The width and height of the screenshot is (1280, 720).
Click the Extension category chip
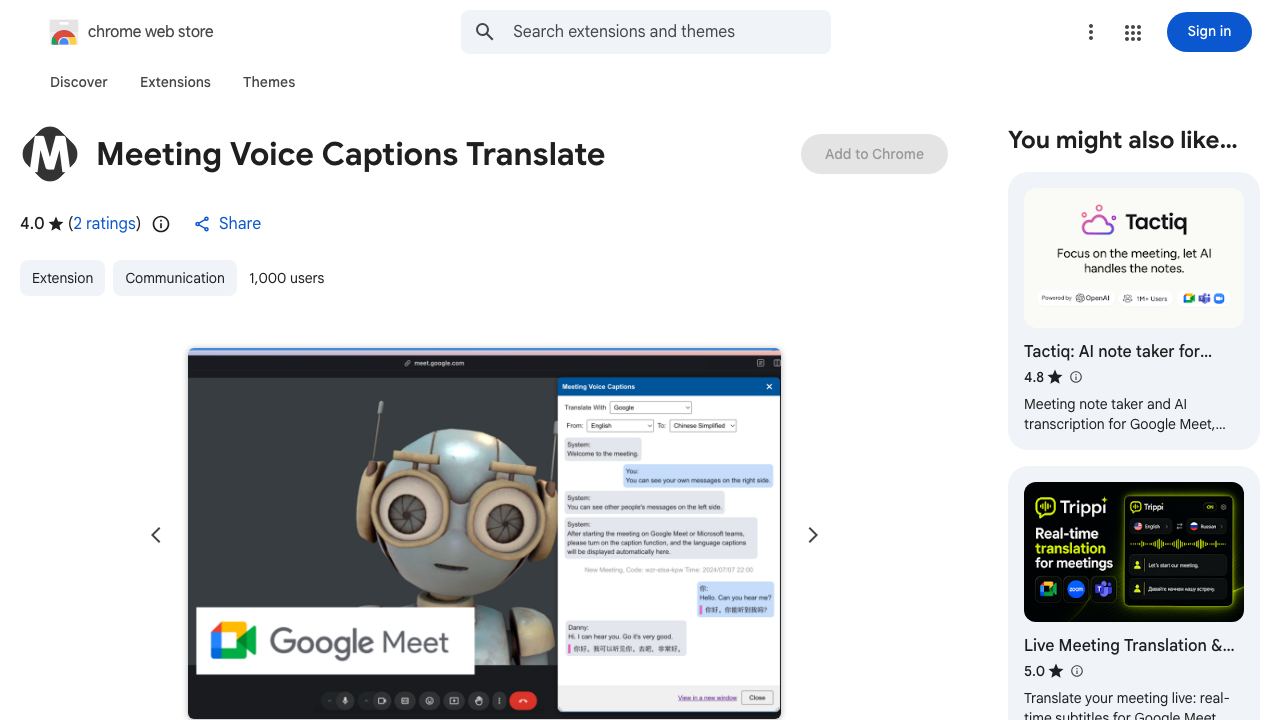[x=62, y=278]
